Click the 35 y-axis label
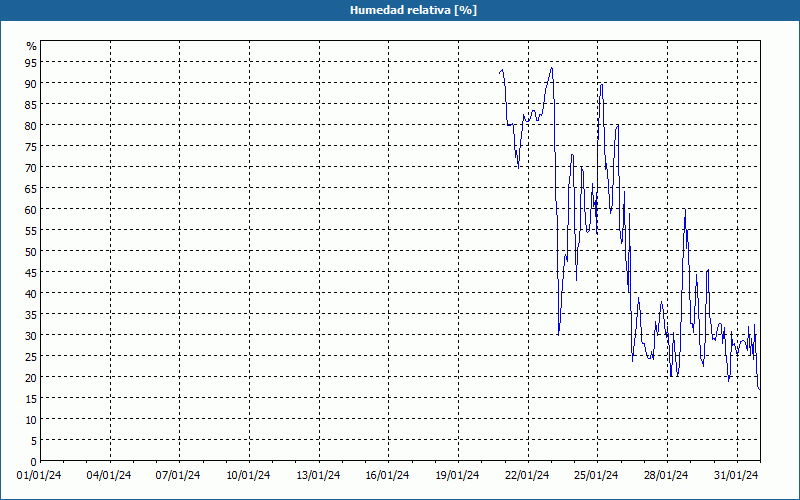This screenshot has width=800, height=500. 31,314
